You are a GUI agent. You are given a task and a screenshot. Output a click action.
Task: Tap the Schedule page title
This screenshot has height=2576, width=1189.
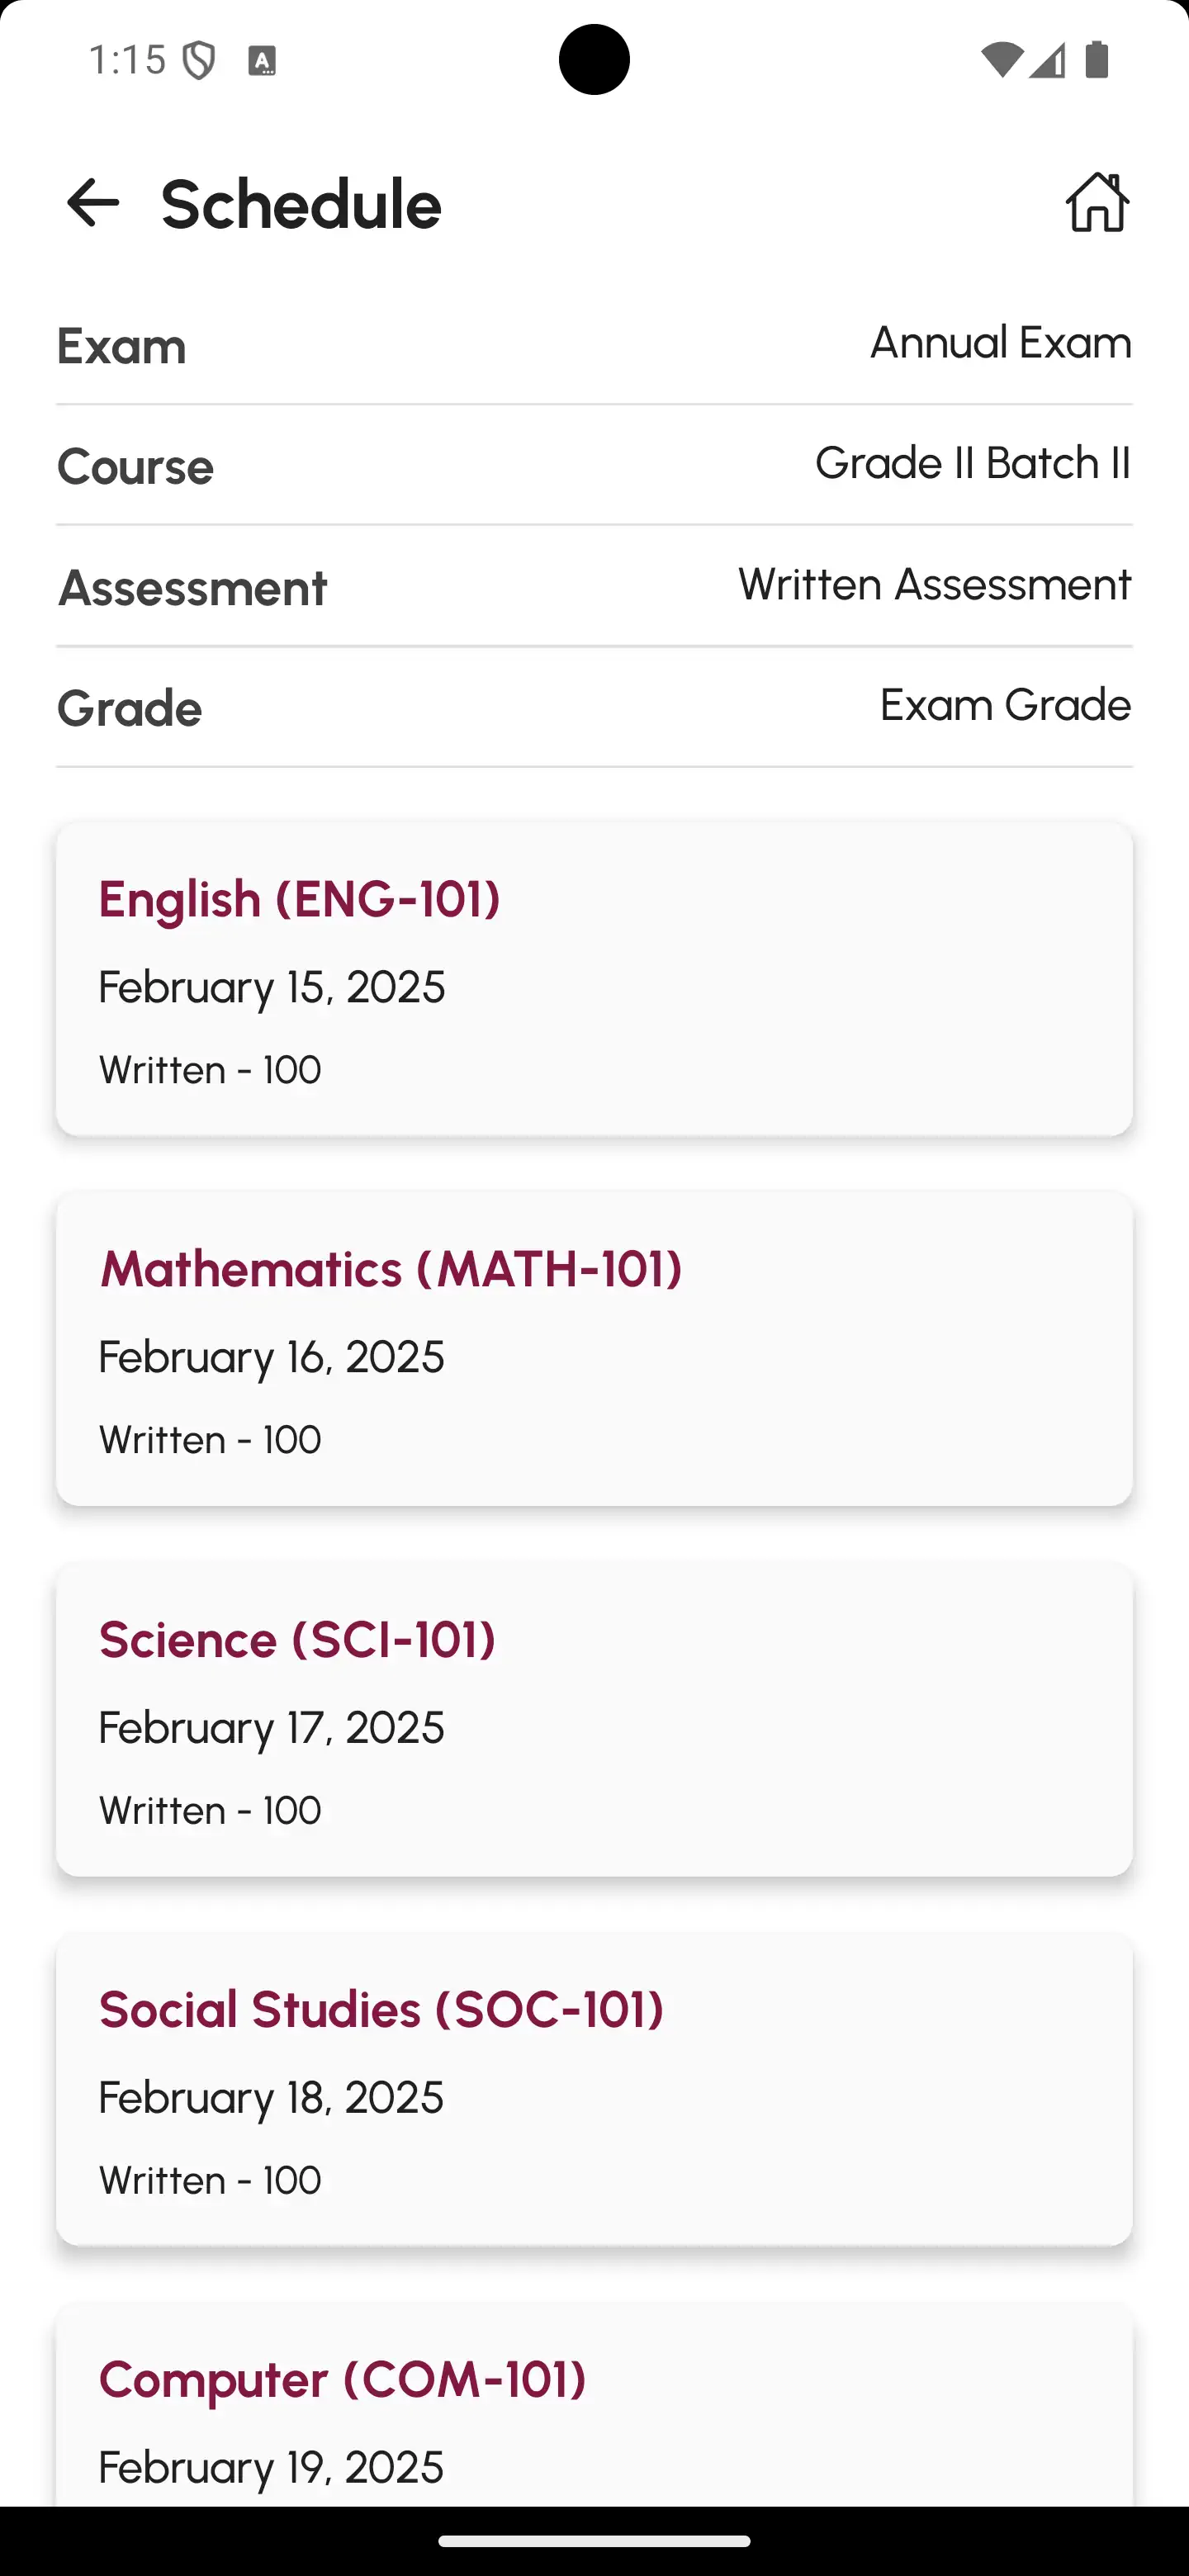pos(301,204)
